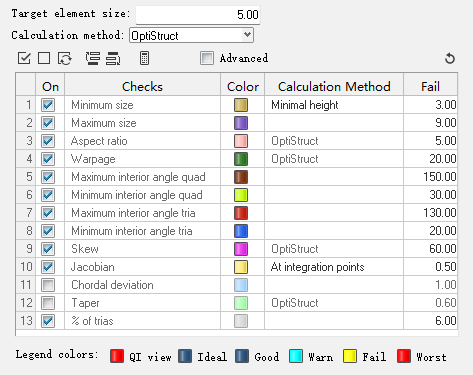Click the light green Taper swatch
Image resolution: width=473 pixels, height=375 pixels.
pyautogui.click(x=241, y=303)
